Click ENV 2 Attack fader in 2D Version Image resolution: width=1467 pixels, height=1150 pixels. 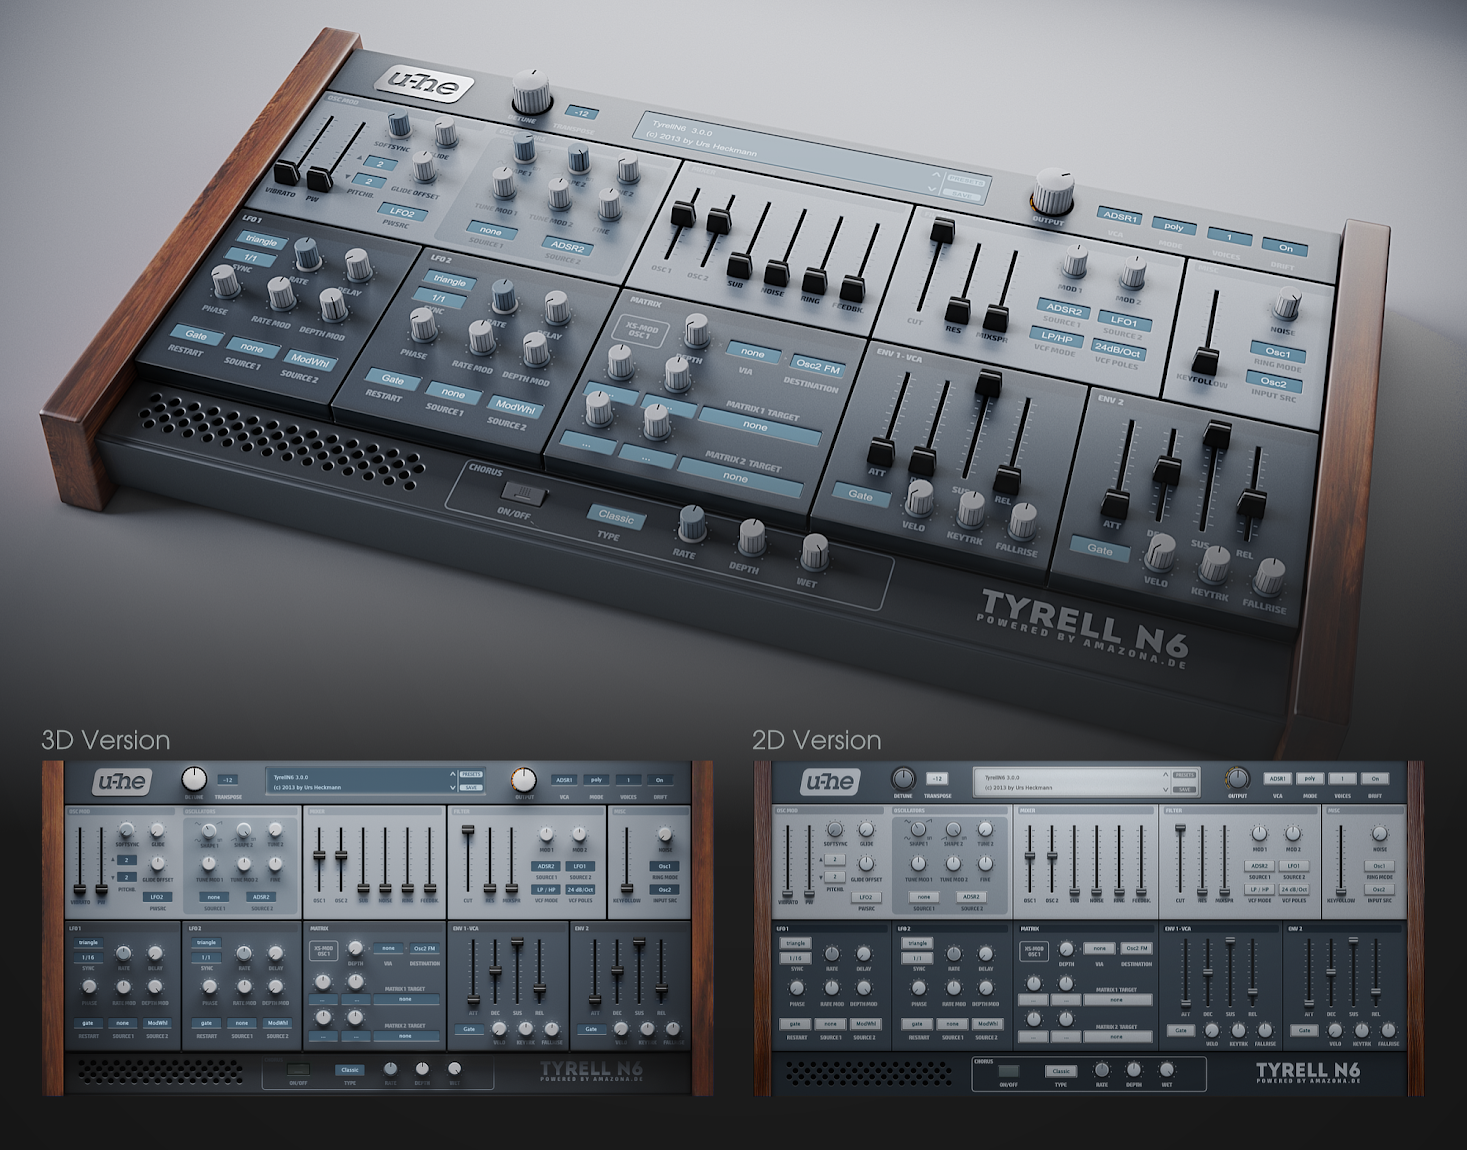(1309, 1004)
